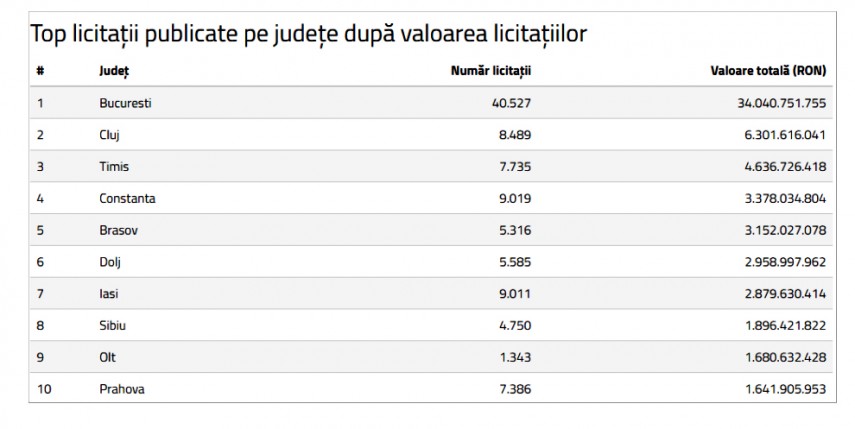The image size is (855, 429).
Task: Choose the Brasov county cell
Action: [118, 230]
